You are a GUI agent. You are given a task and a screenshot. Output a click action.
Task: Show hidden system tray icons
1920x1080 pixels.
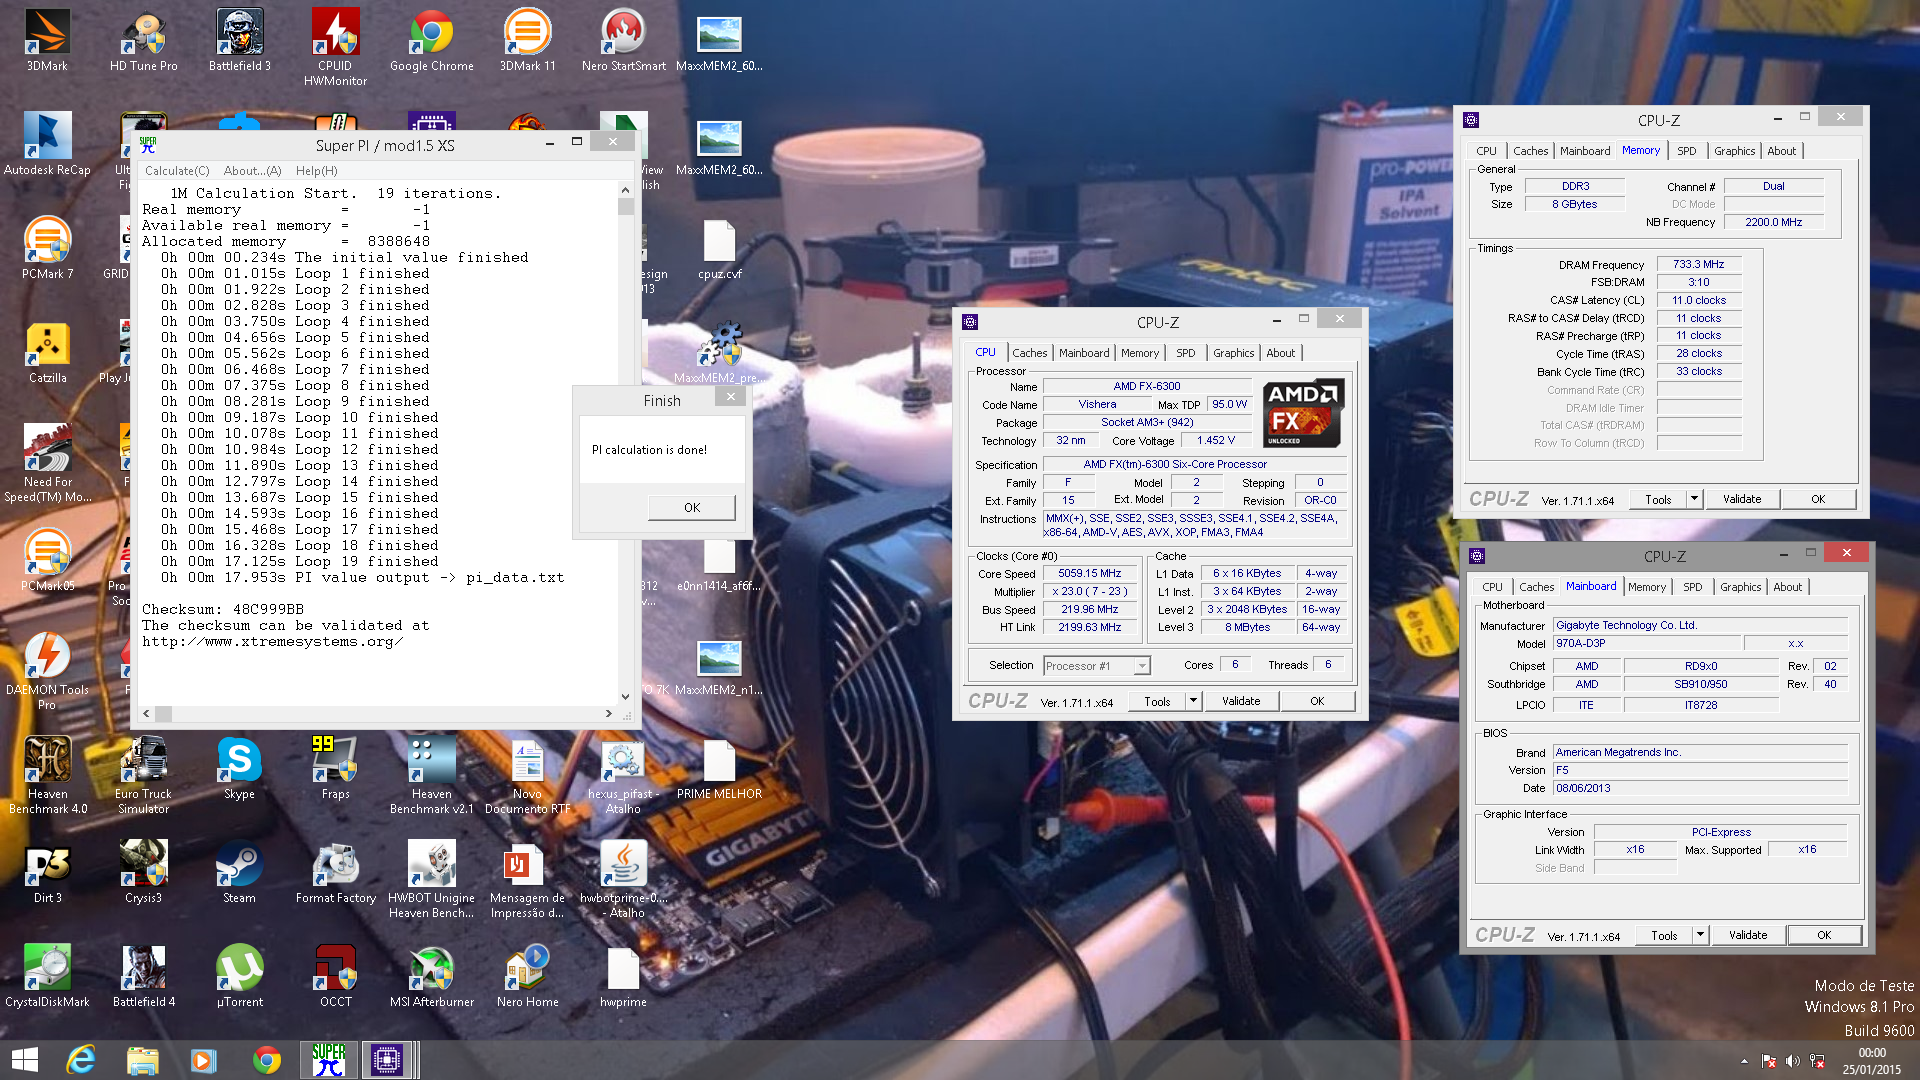pyautogui.click(x=1744, y=1061)
